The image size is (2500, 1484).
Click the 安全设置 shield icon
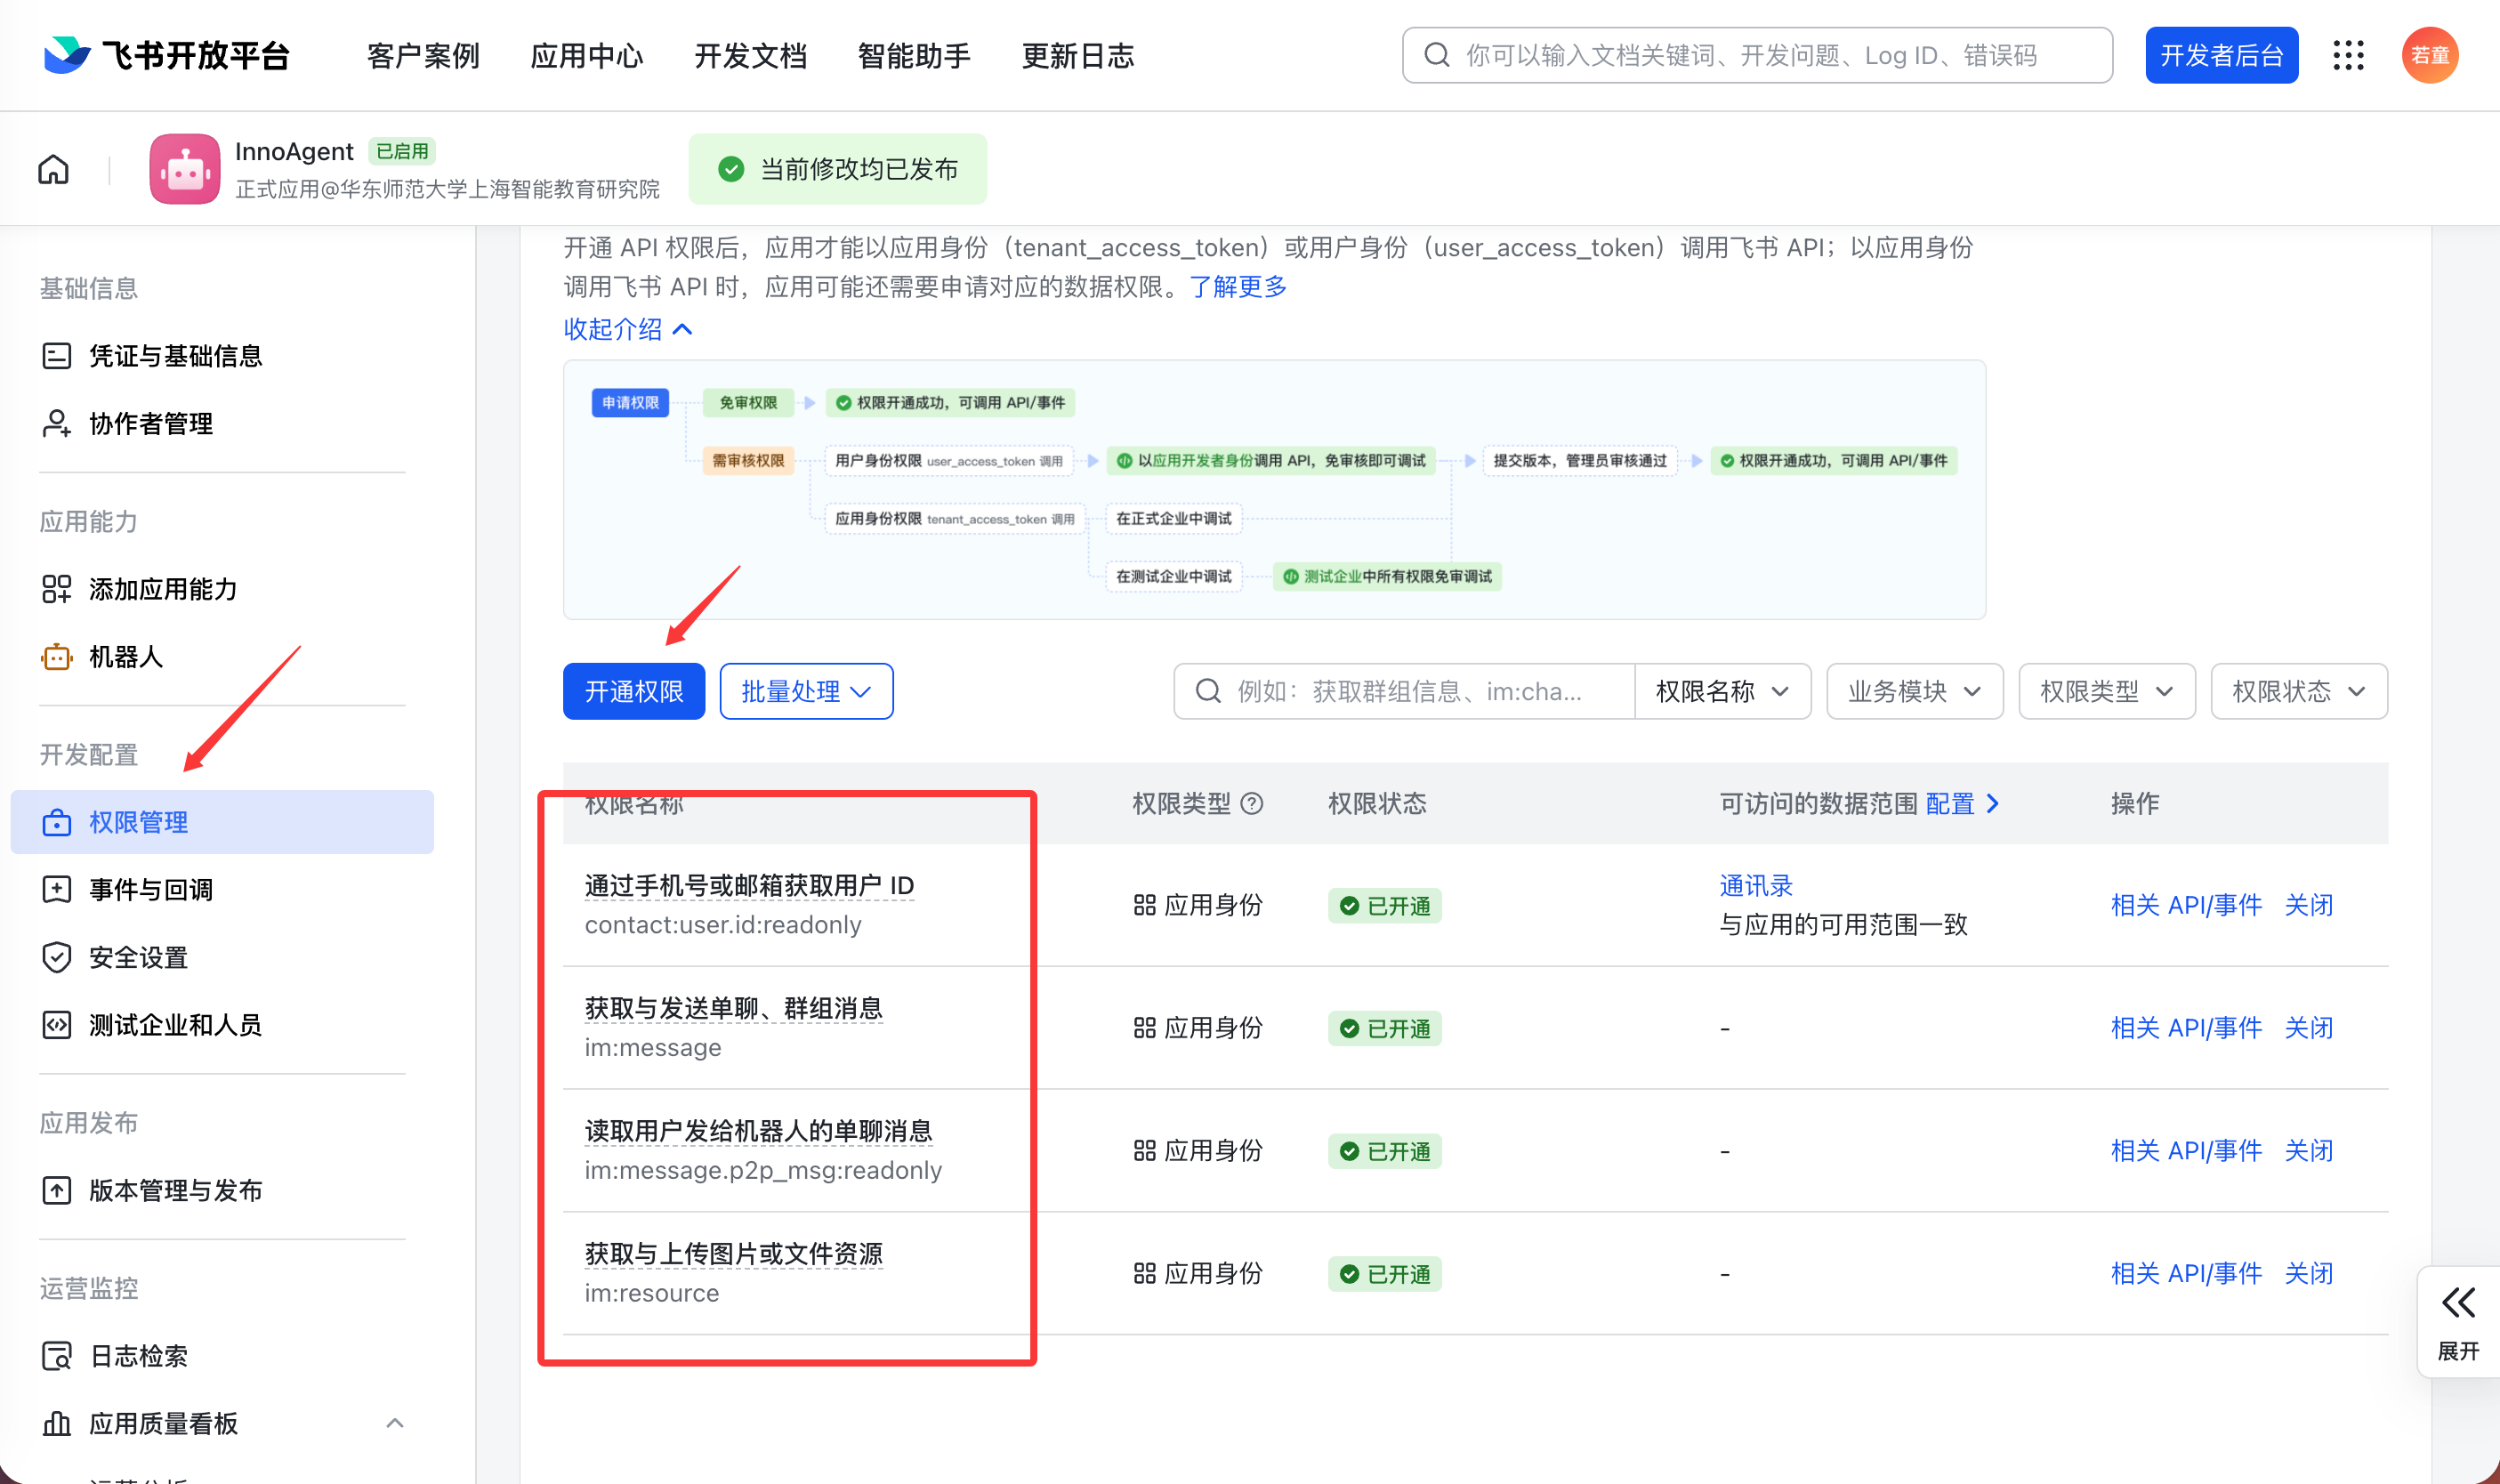click(57, 957)
